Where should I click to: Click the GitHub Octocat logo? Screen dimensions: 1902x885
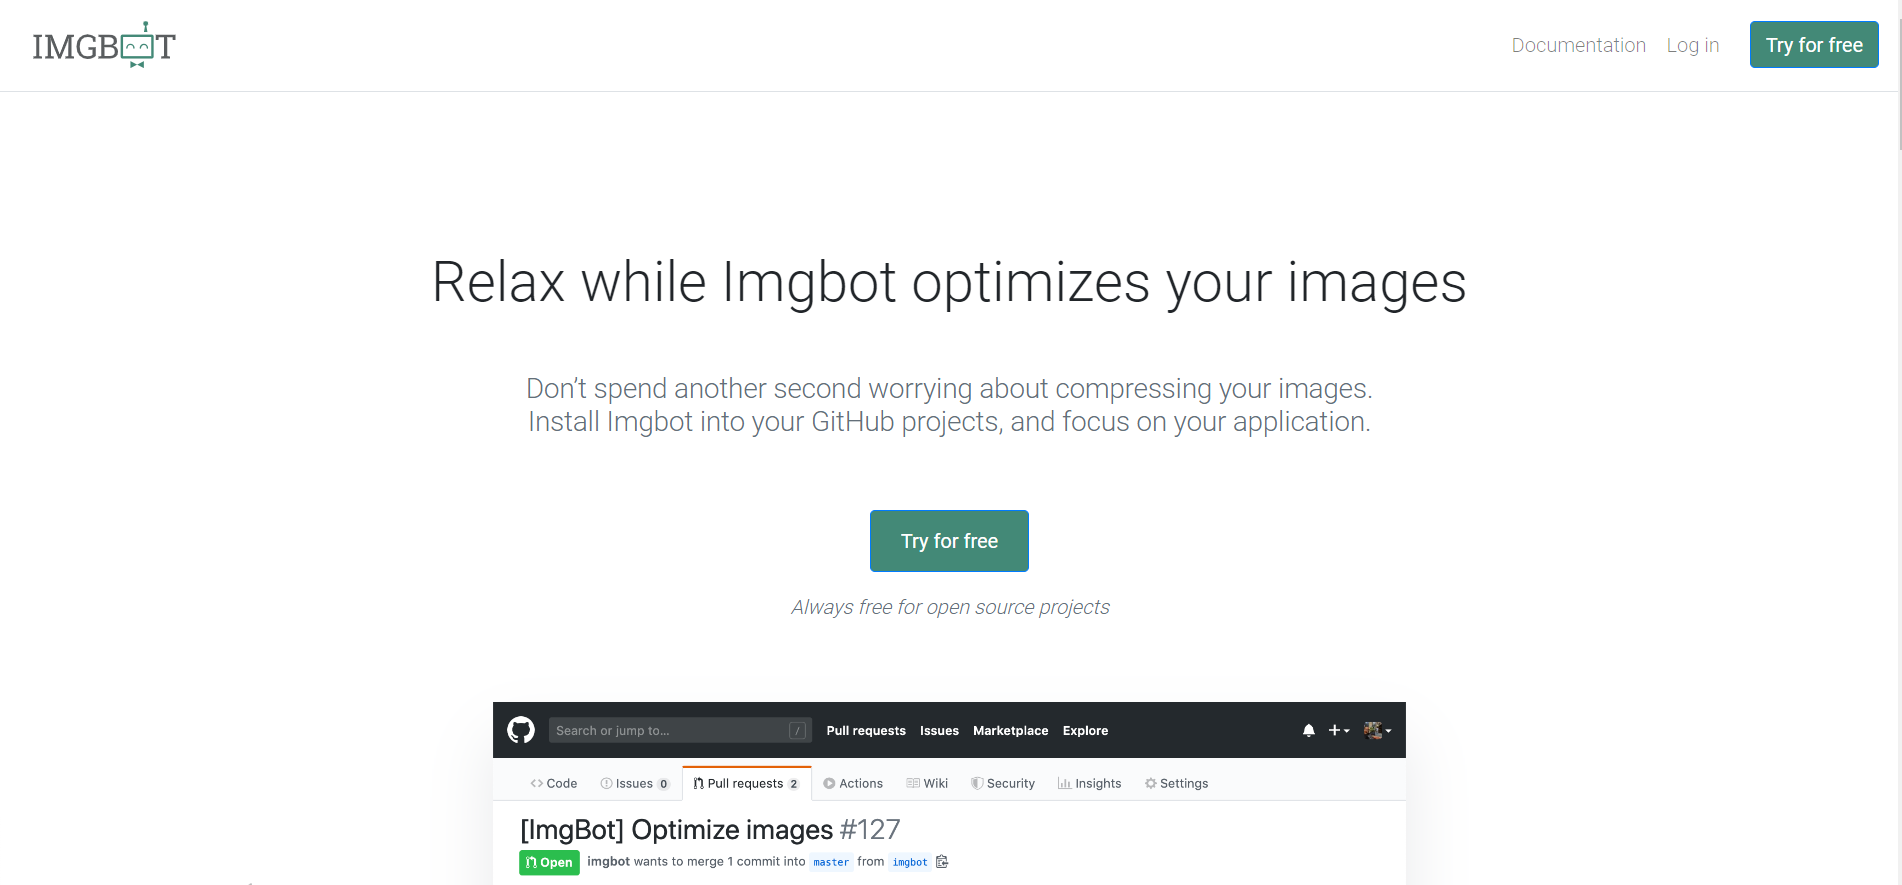tap(520, 731)
